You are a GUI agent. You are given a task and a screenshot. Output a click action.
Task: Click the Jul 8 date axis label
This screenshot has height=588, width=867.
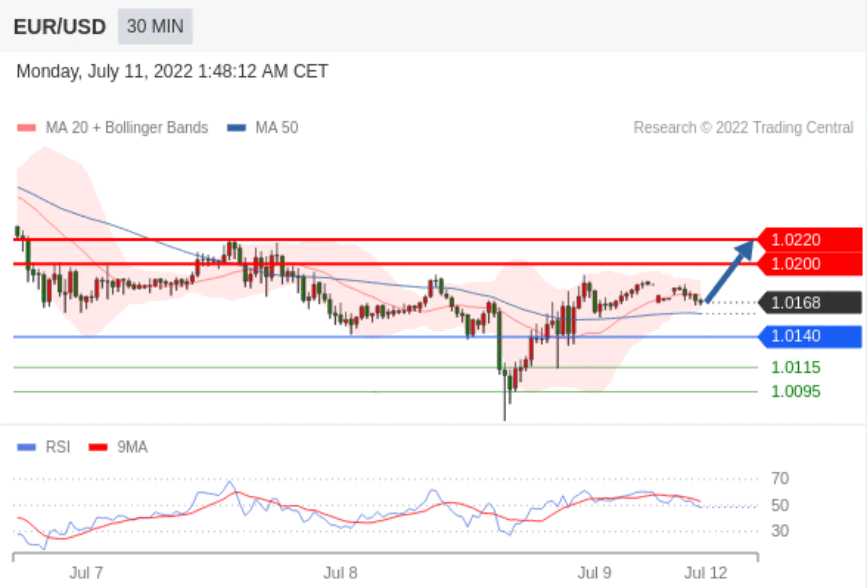[x=340, y=573]
